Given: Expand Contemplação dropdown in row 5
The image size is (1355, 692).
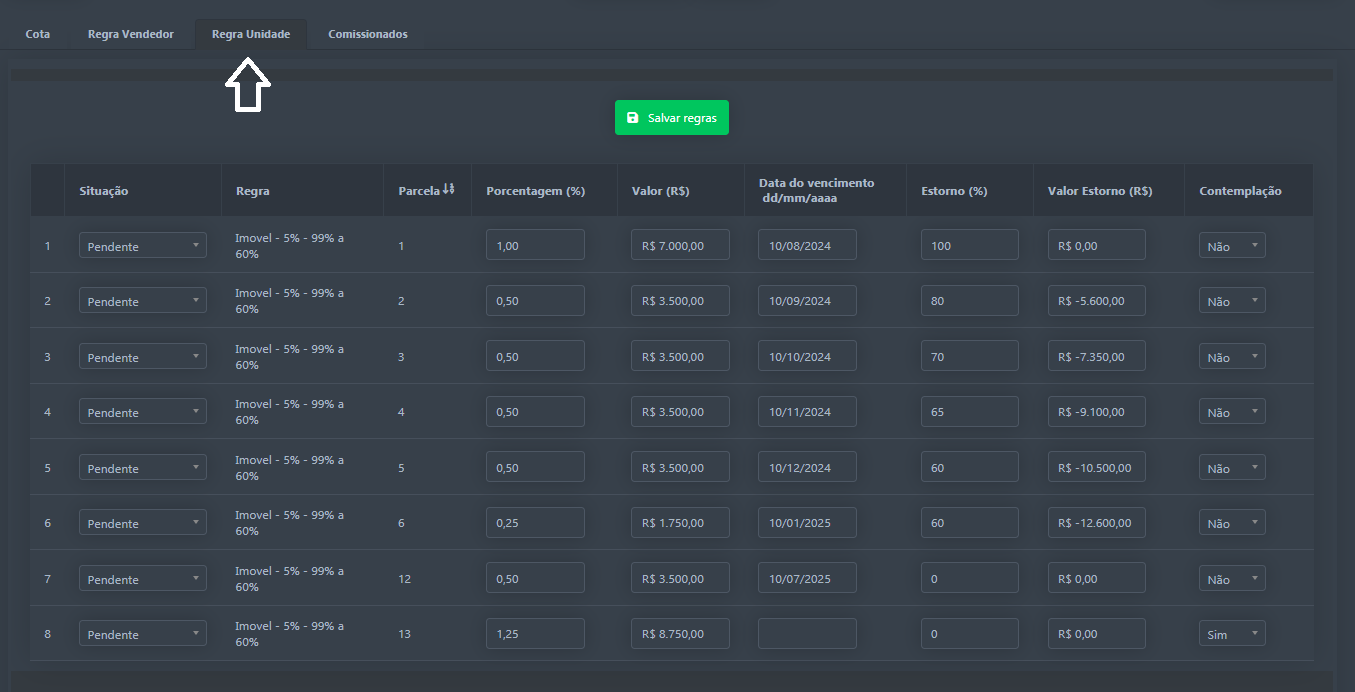Looking at the screenshot, I should [1232, 467].
